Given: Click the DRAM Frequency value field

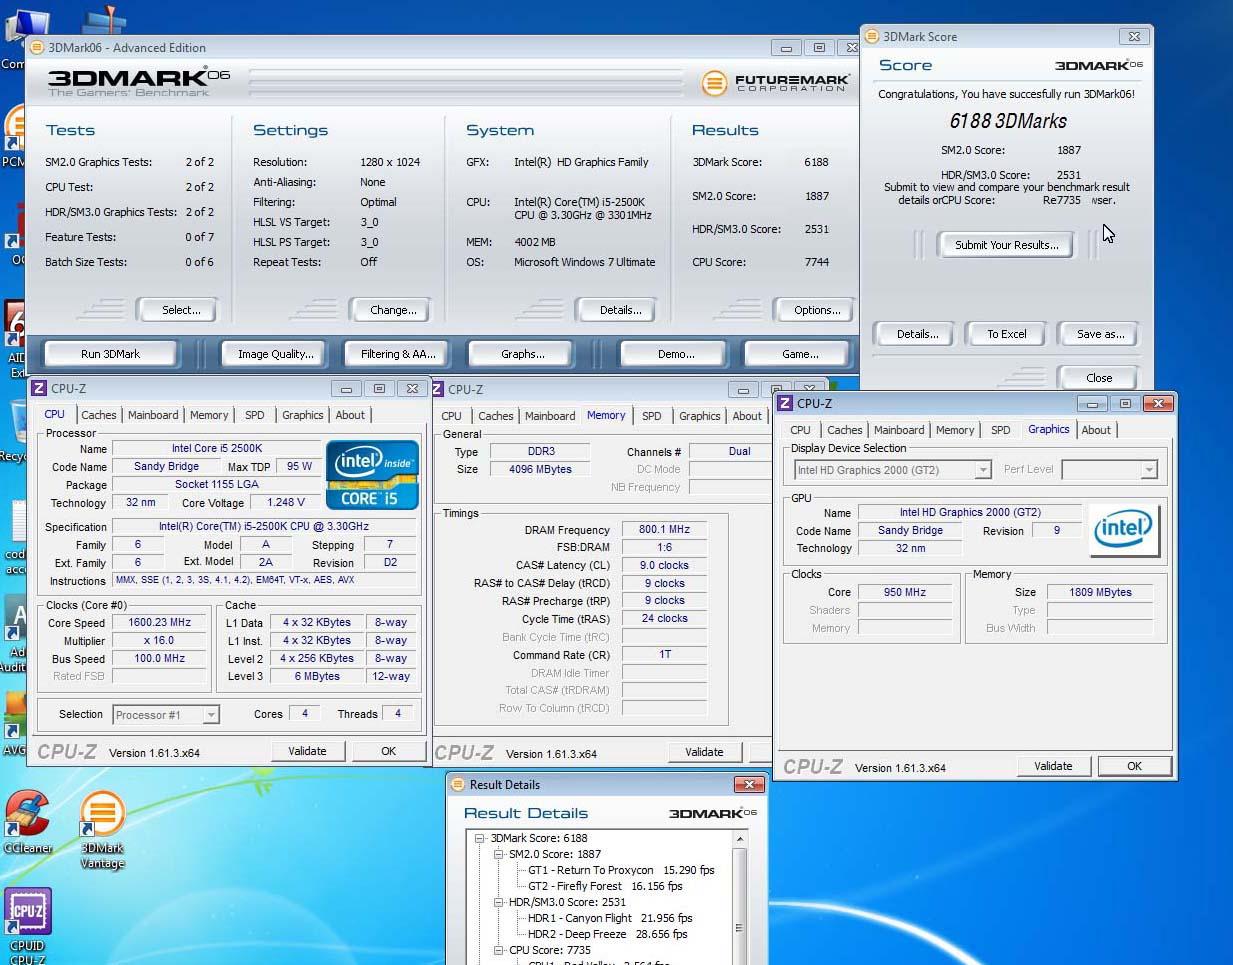Looking at the screenshot, I should click(664, 530).
